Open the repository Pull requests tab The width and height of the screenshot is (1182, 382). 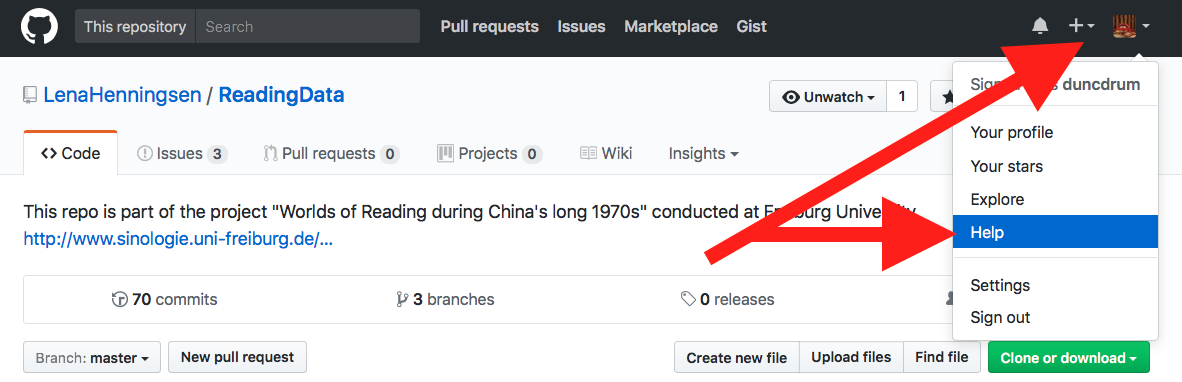331,154
